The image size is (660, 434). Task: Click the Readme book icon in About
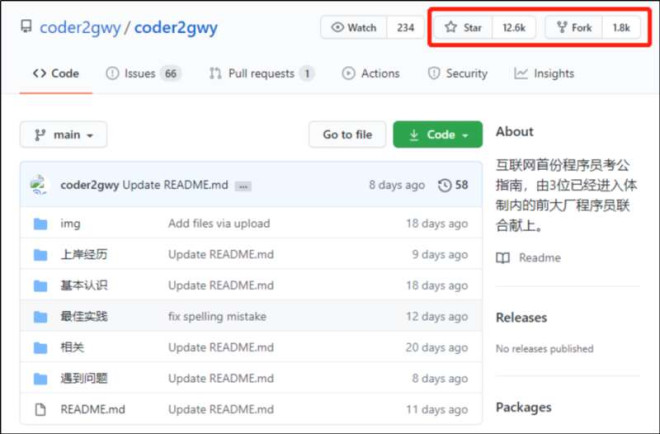click(503, 258)
